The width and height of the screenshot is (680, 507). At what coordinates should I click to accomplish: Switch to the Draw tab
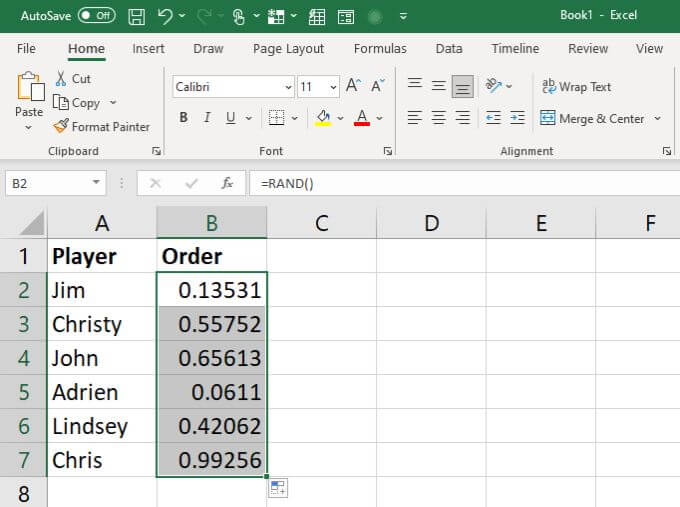click(x=208, y=49)
